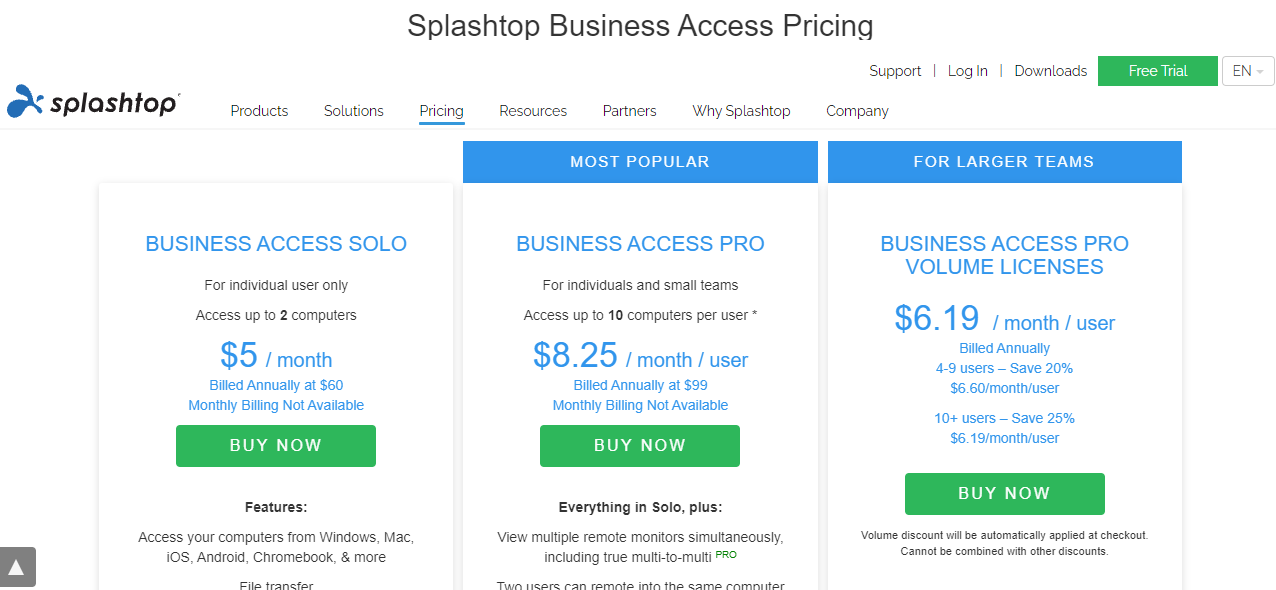The width and height of the screenshot is (1276, 590).
Task: Click the Log In link
Action: pos(967,71)
